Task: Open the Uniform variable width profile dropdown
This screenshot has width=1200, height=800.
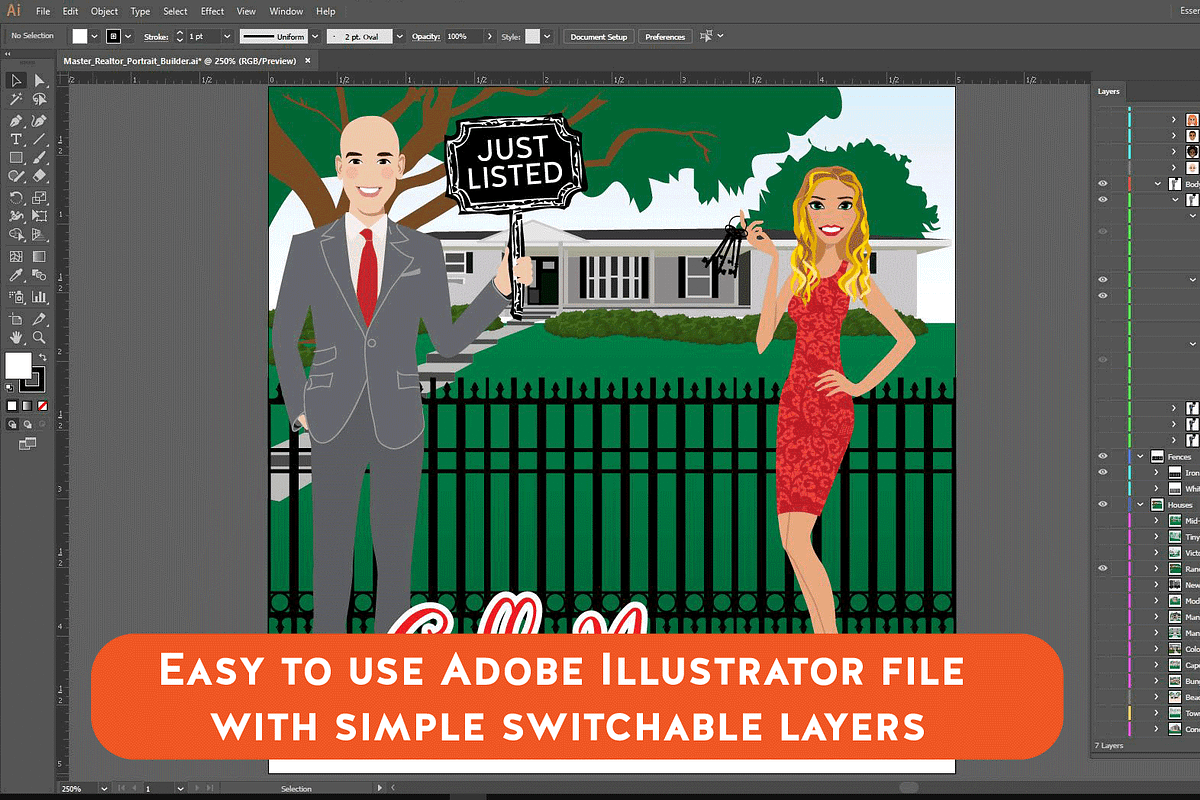Action: click(x=314, y=36)
